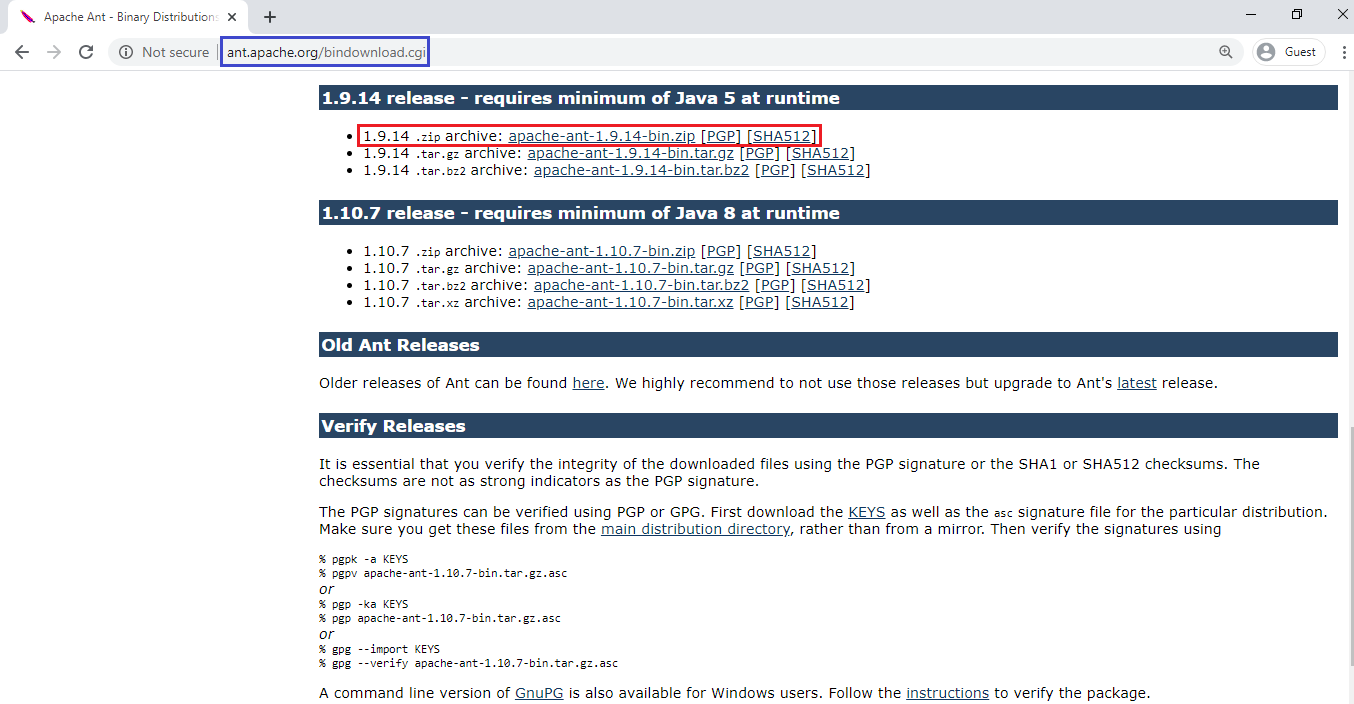Reload the Apache Ant download page
Image resolution: width=1354 pixels, height=704 pixels.
tap(86, 52)
